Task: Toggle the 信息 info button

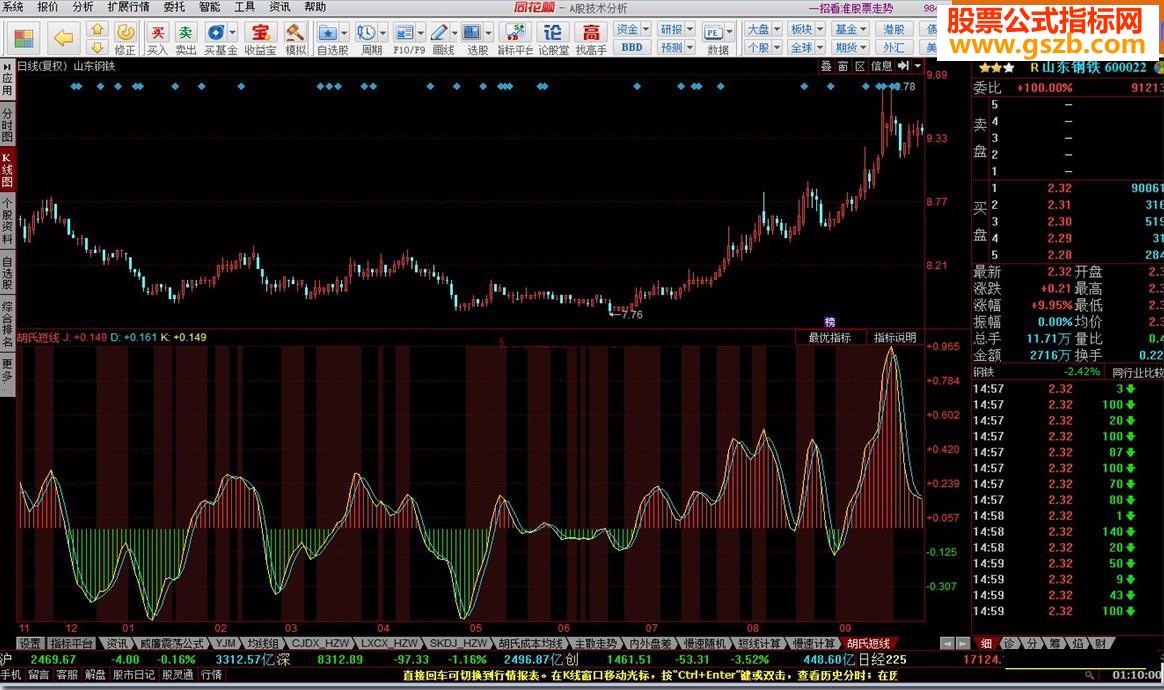Action: tap(882, 66)
